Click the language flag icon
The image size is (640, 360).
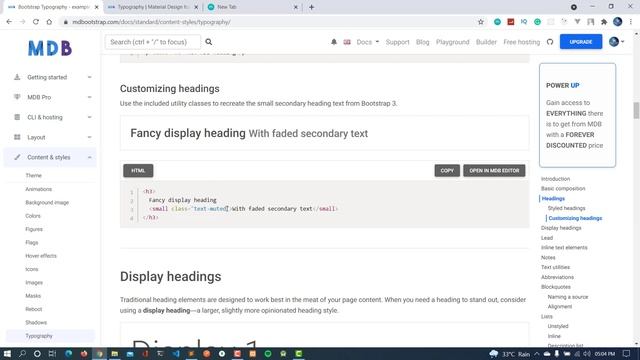[347, 42]
